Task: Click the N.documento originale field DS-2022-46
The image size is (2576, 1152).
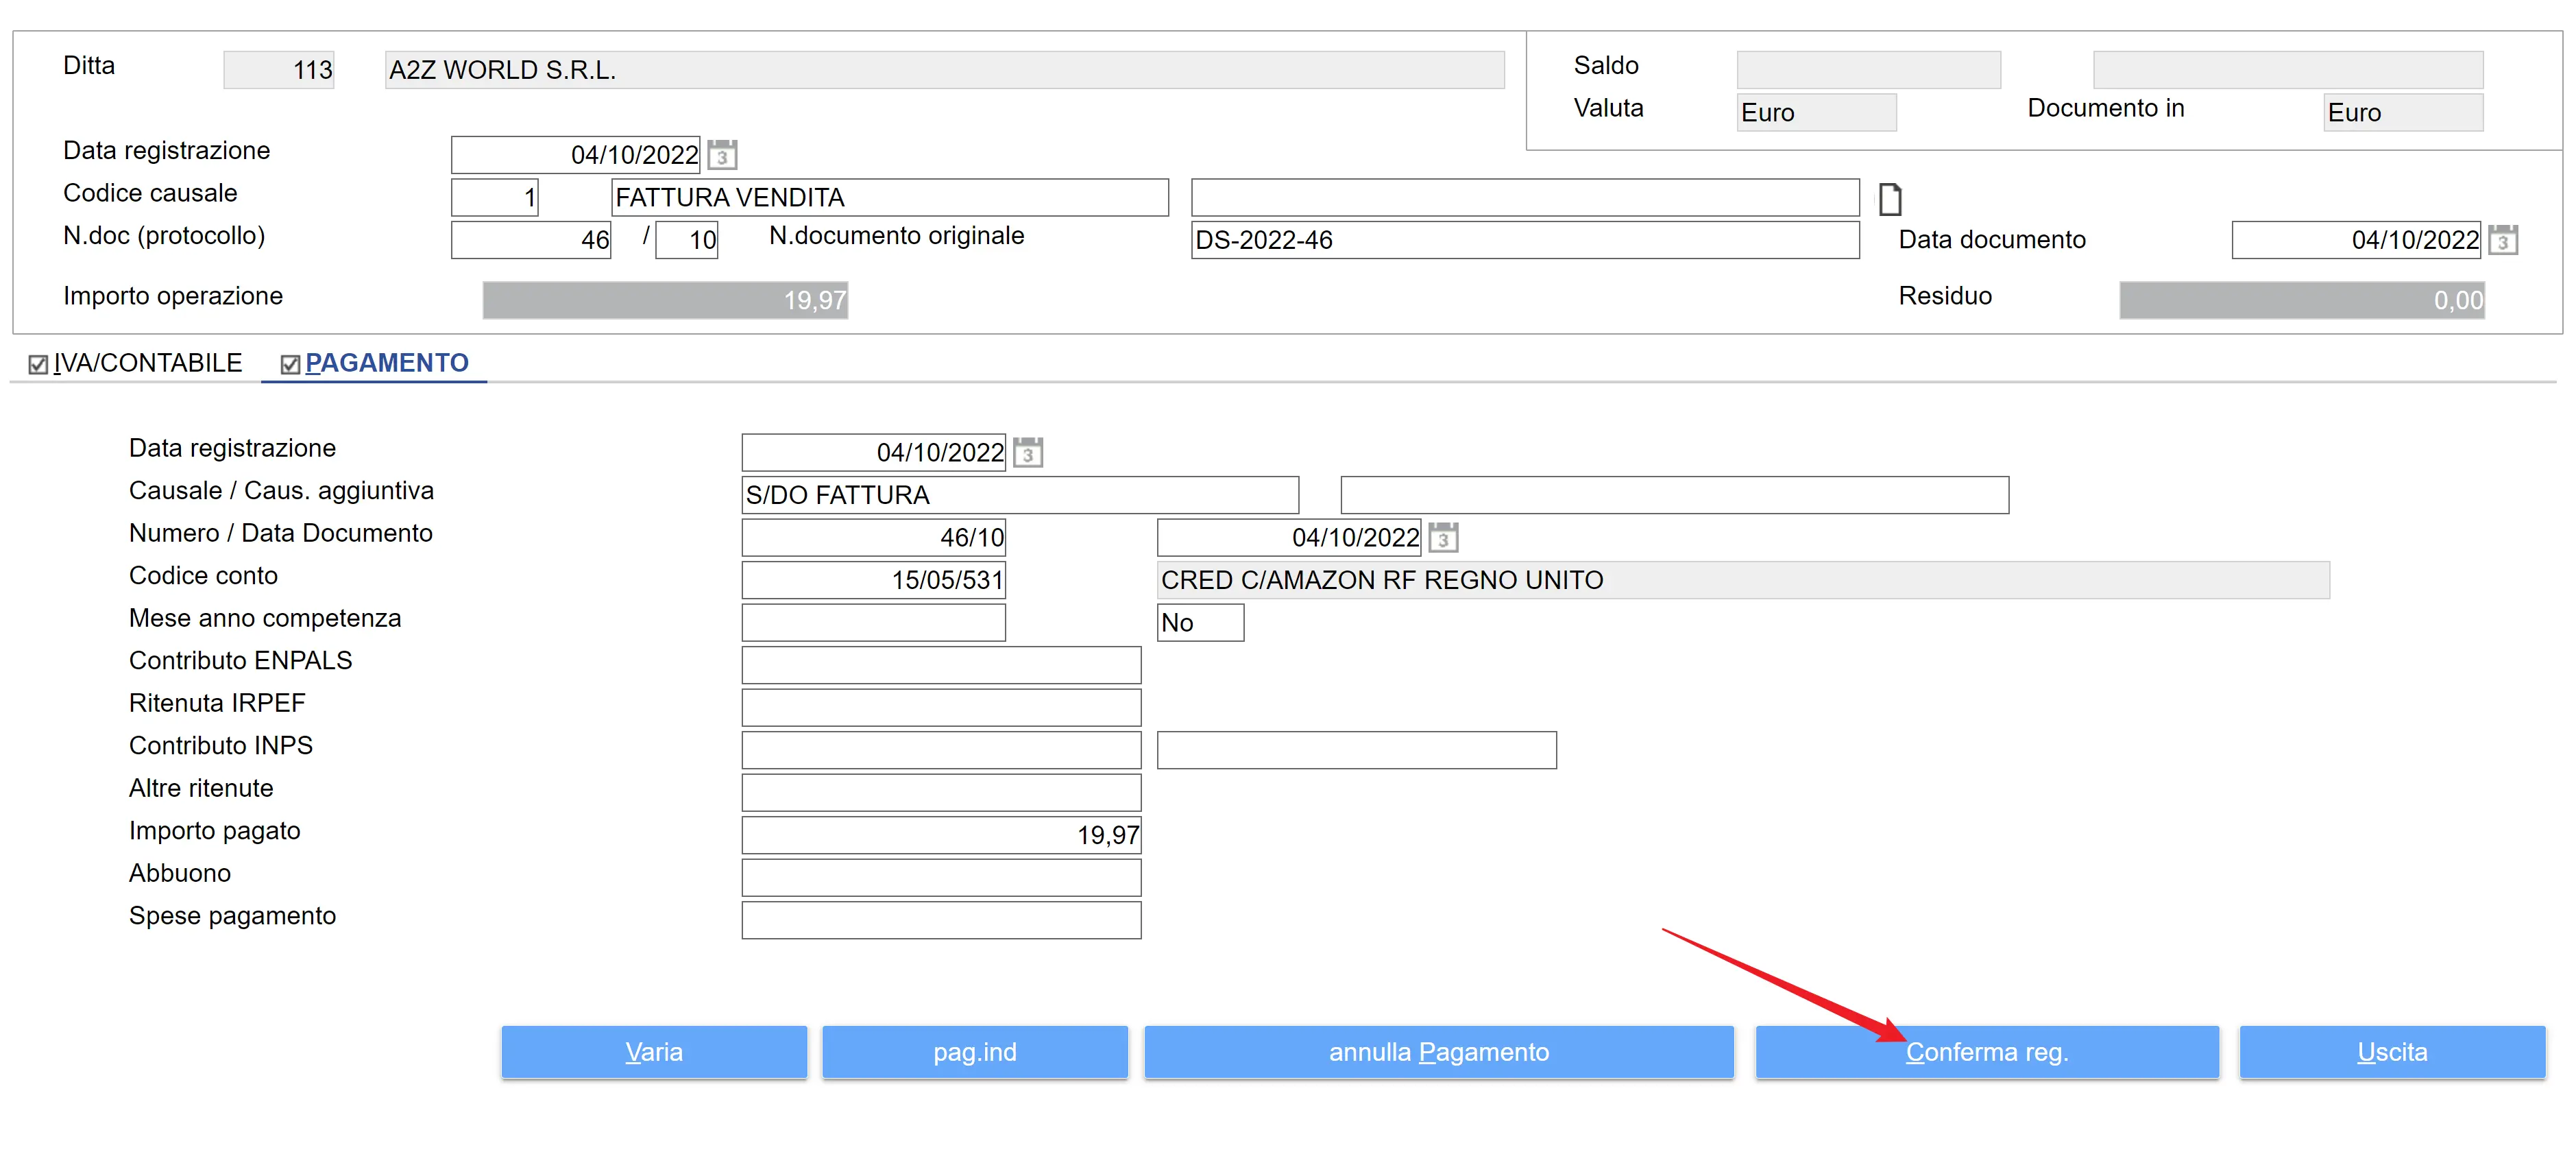Action: click(x=1524, y=240)
